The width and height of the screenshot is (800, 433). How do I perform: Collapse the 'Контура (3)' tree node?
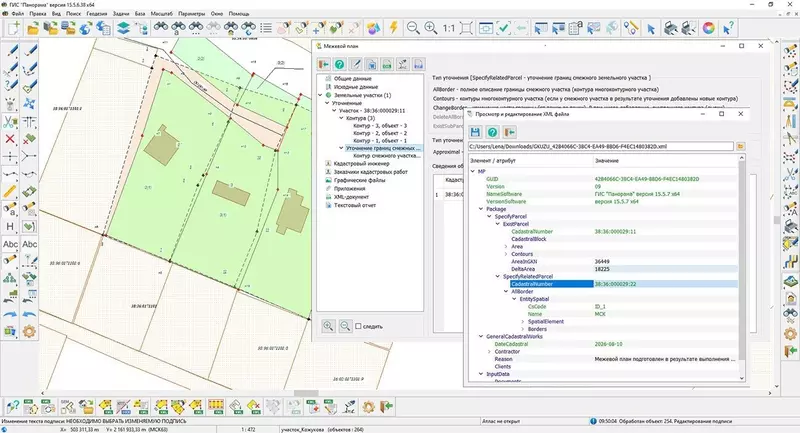[341, 118]
